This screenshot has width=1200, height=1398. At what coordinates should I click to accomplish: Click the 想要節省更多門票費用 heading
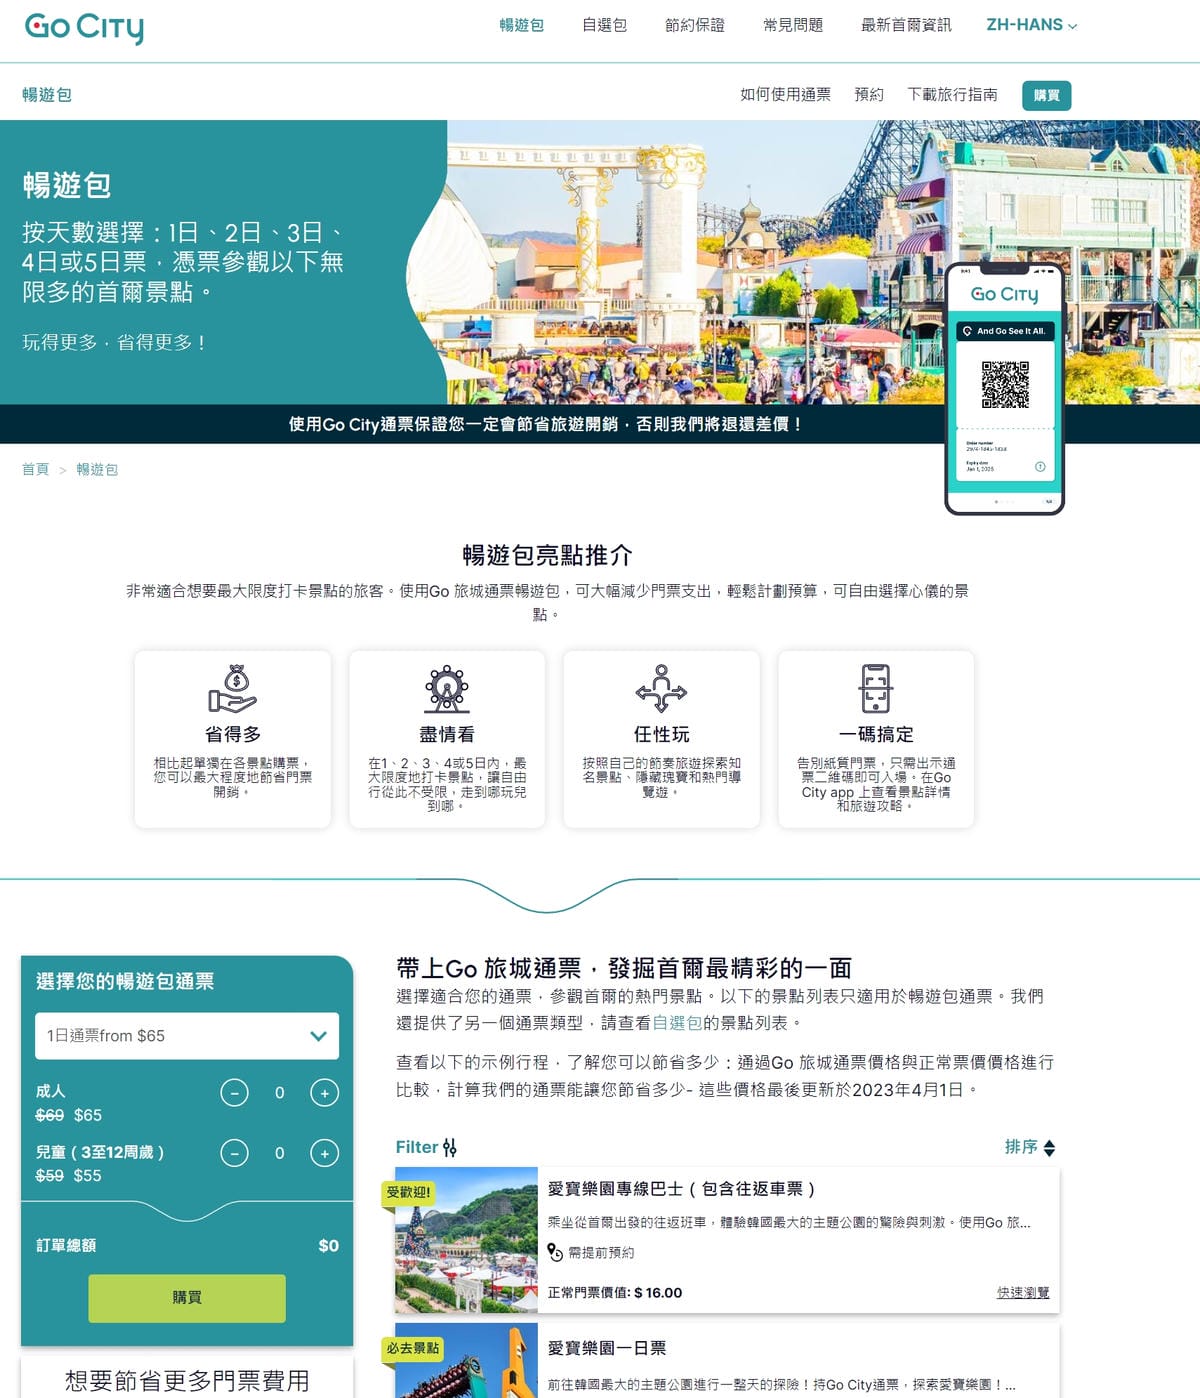click(x=187, y=1381)
